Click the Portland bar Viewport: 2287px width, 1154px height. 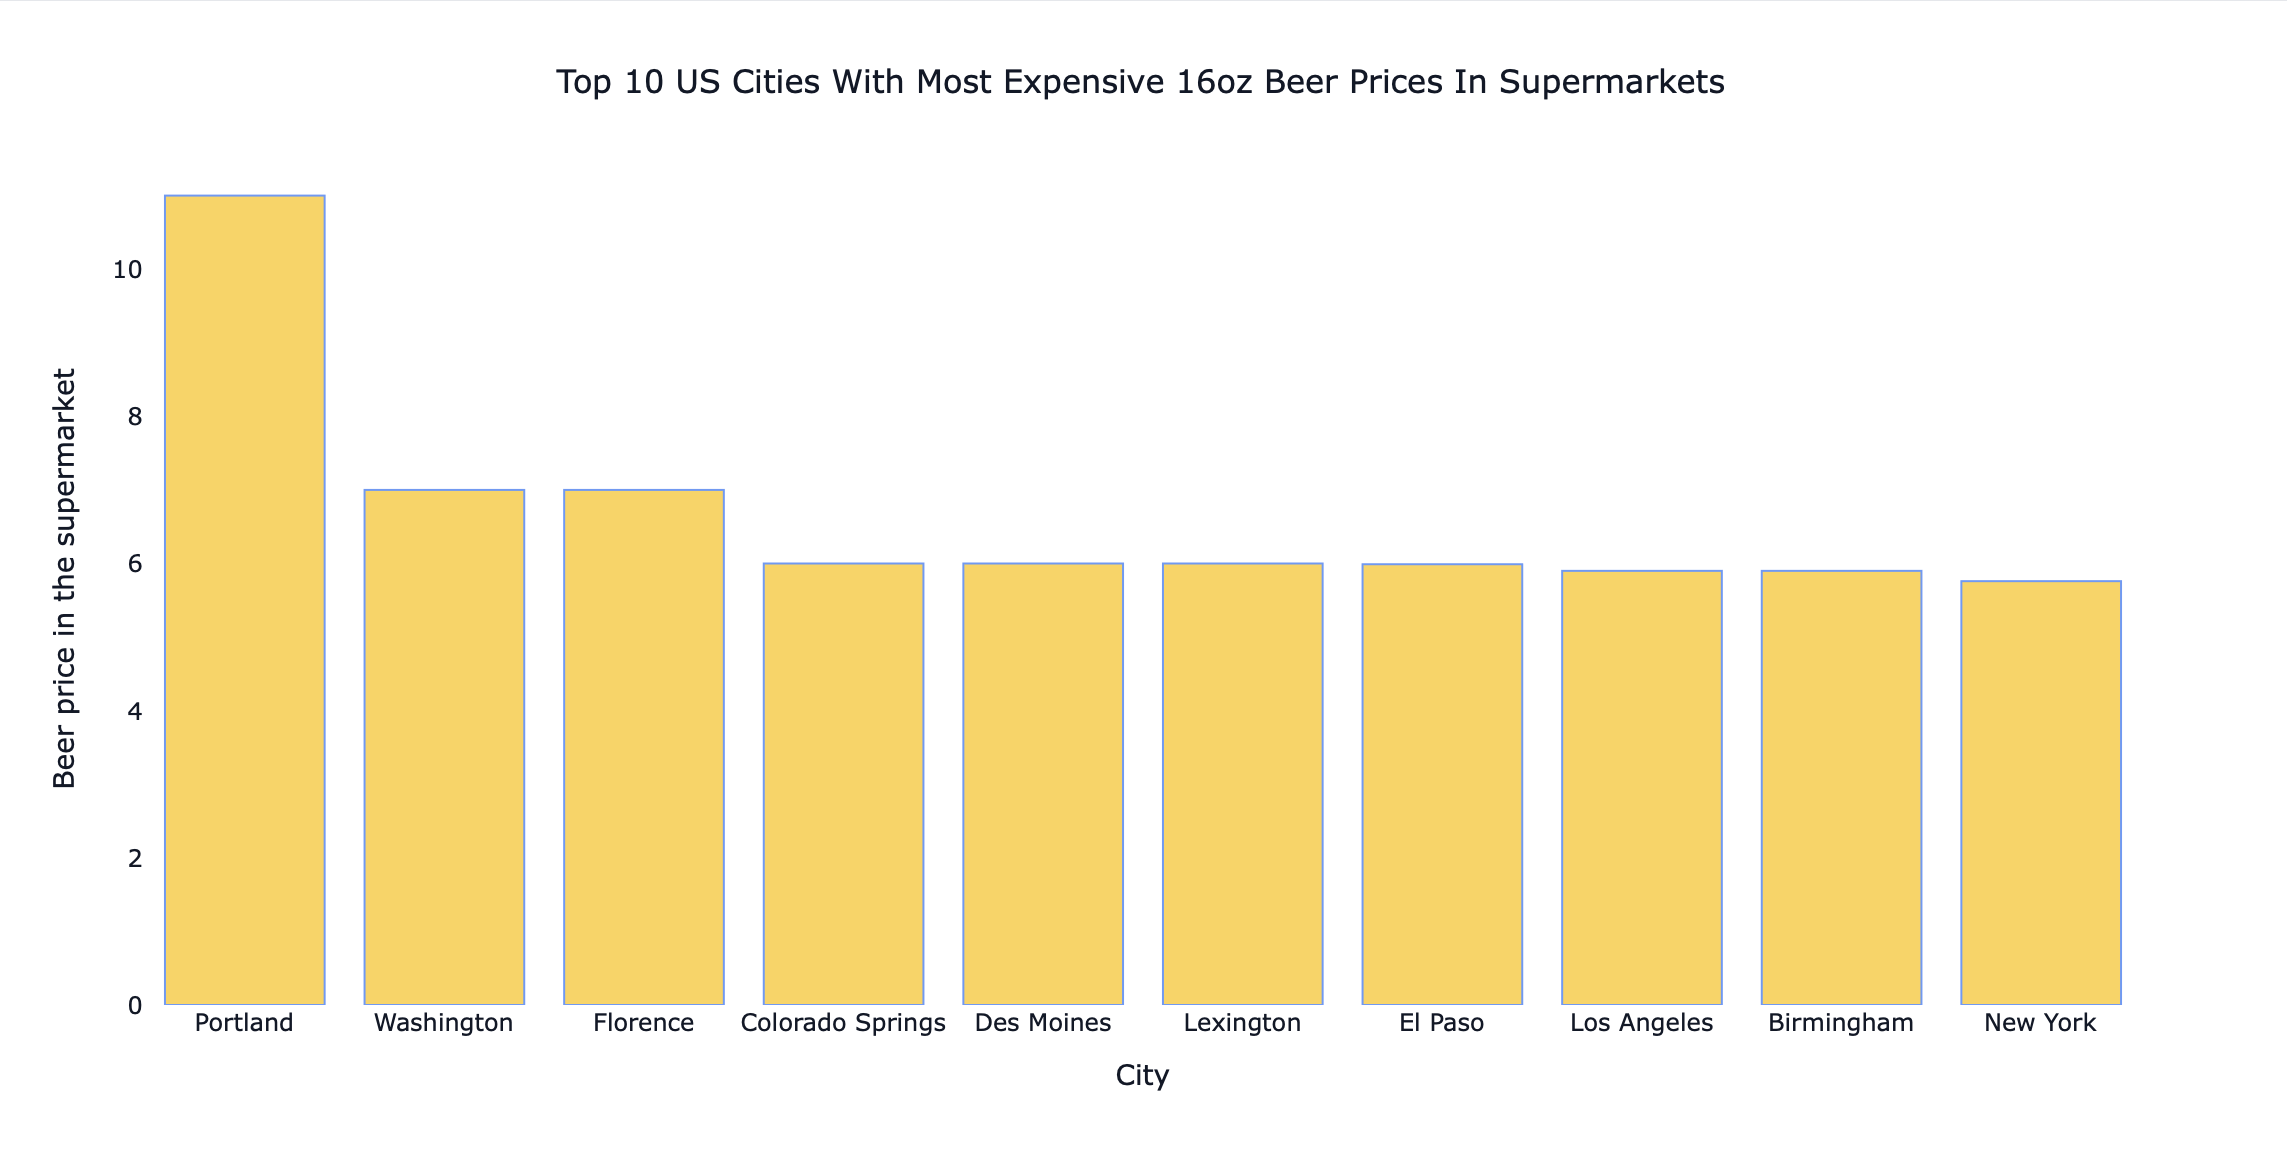pos(244,600)
